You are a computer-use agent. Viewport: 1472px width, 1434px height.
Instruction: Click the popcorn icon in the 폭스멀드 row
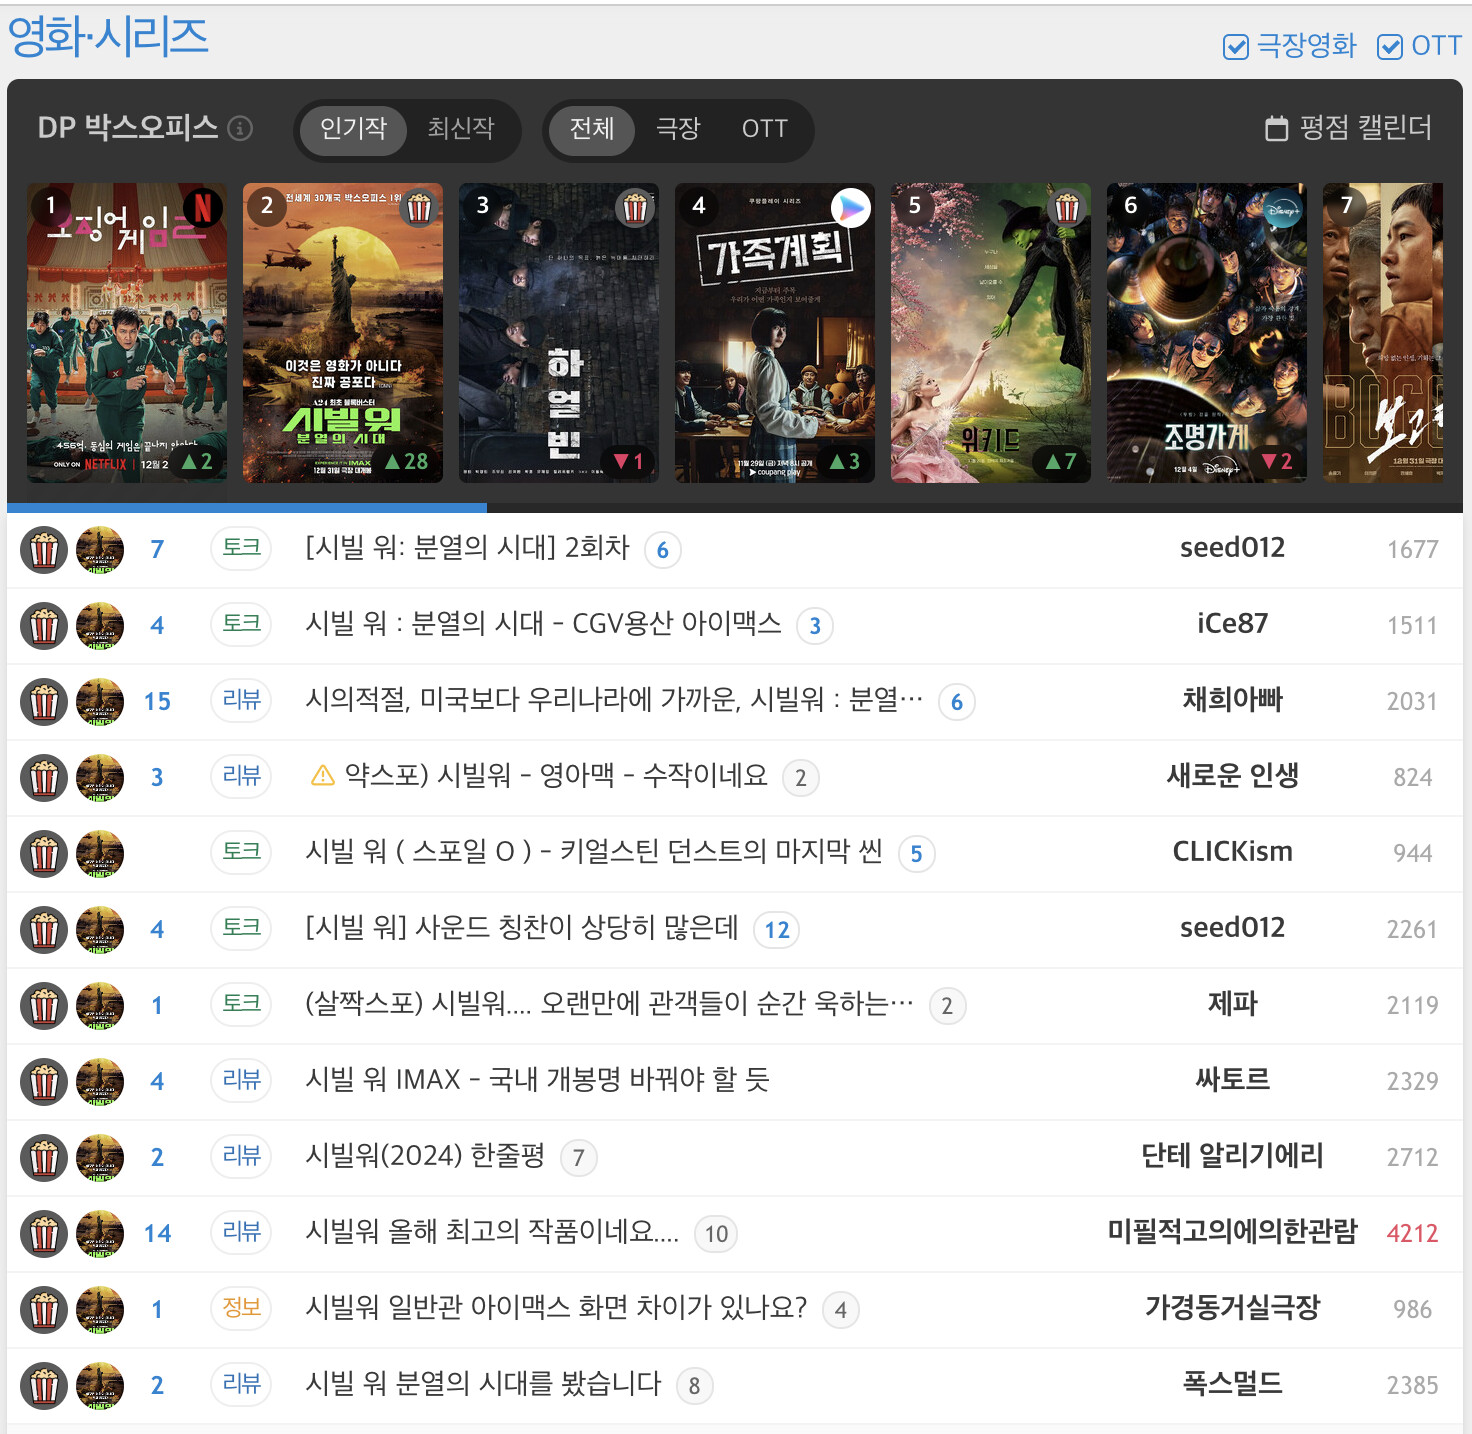(44, 1386)
